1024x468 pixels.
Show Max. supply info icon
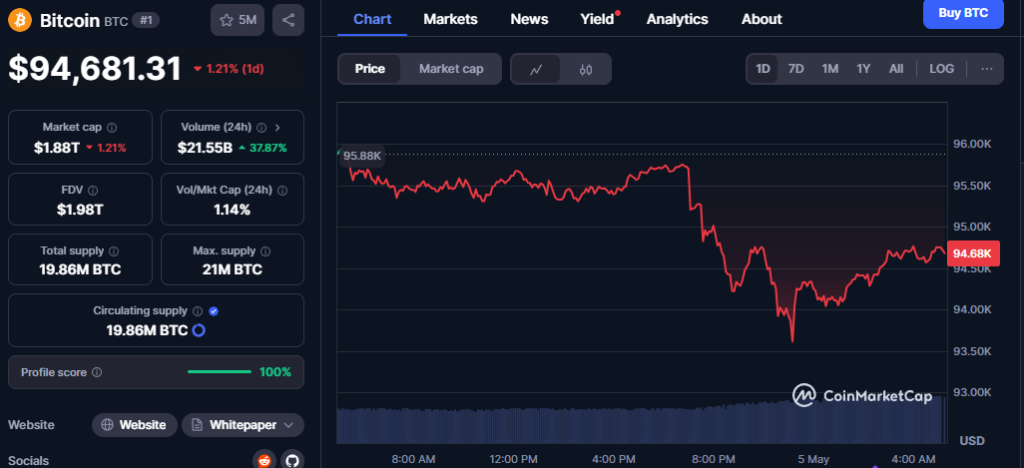point(266,251)
